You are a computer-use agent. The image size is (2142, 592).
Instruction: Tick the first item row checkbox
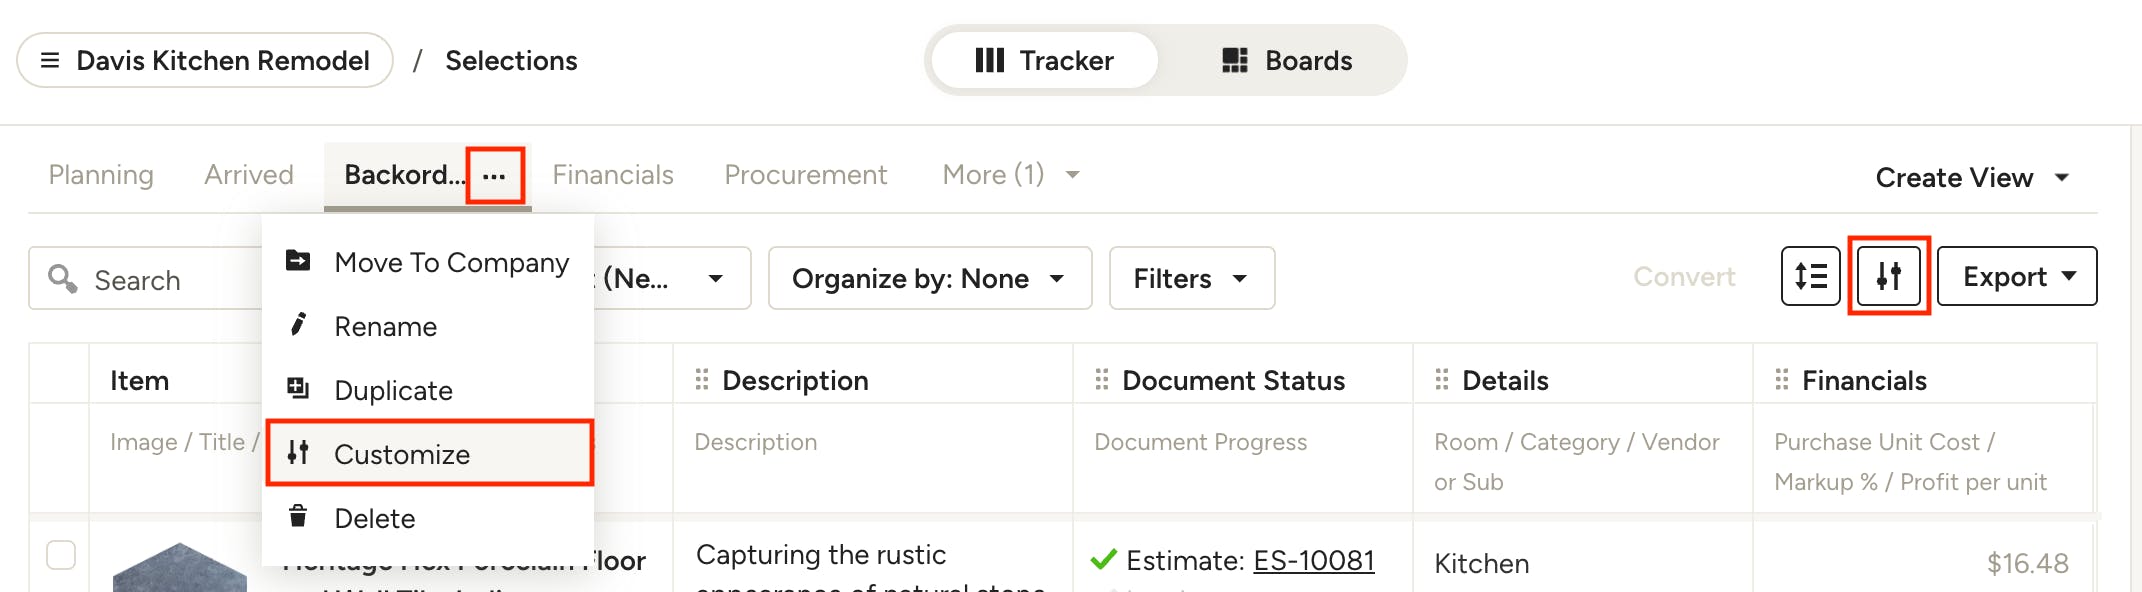pyautogui.click(x=61, y=555)
